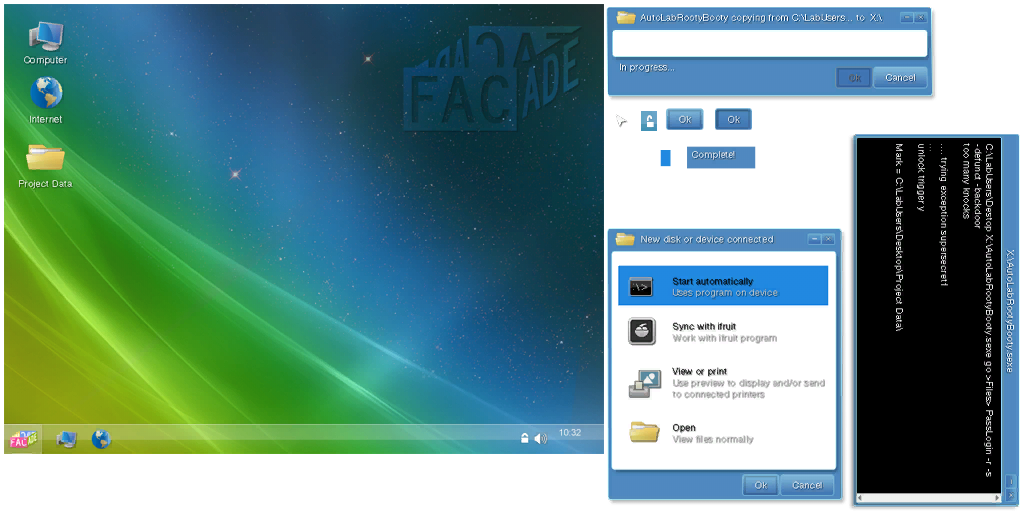Launch the computer icon in the taskbar
Viewport: 1024px width, 512px height.
tap(66, 439)
